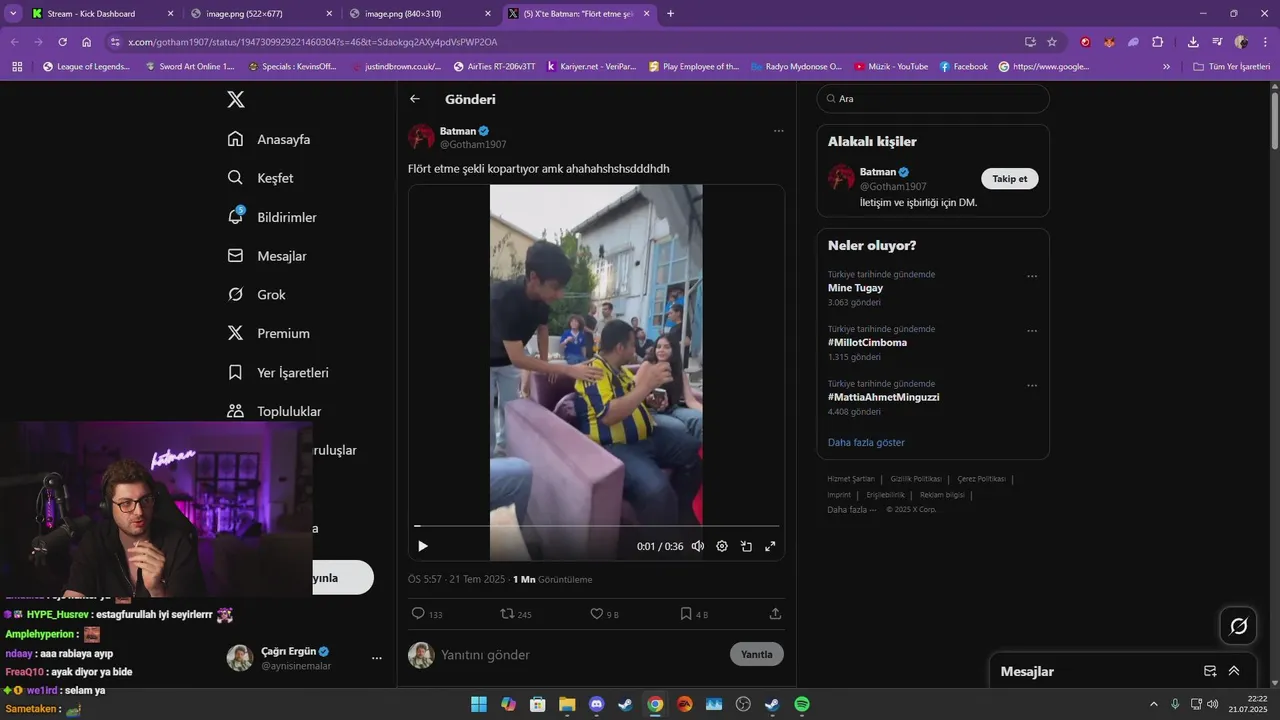
Task: Open more options for Mine Tugay trend
Action: (x=1032, y=277)
